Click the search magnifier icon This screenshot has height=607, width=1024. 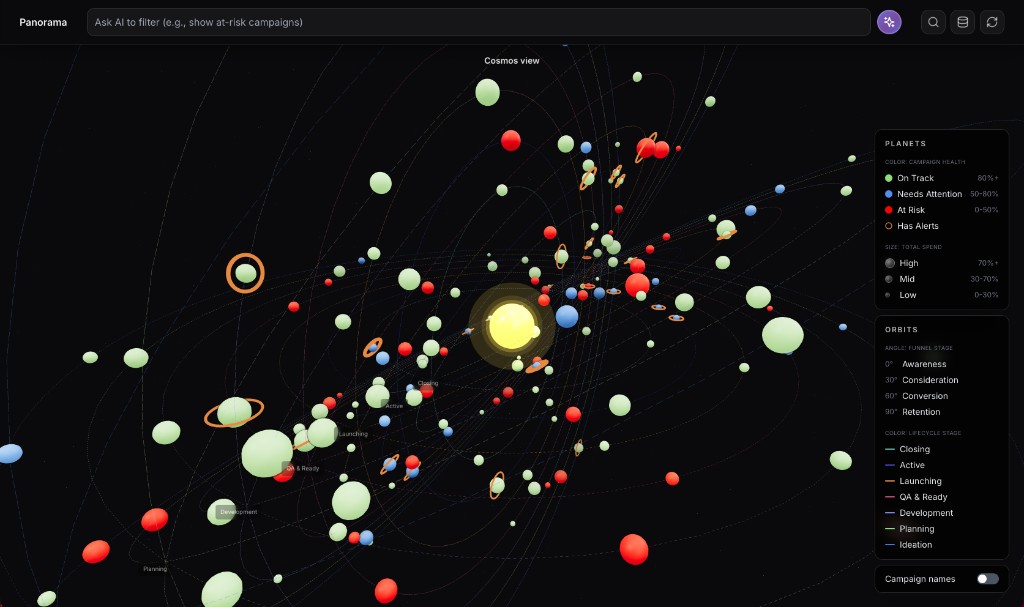click(x=932, y=21)
